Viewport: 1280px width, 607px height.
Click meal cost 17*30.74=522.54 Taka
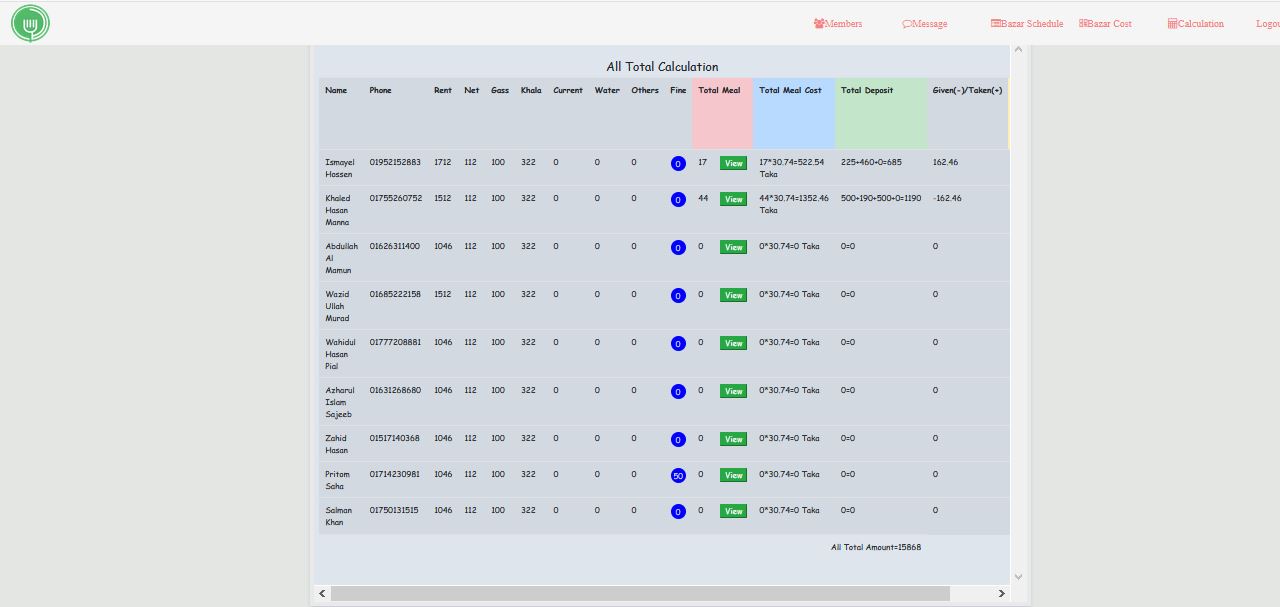[792, 168]
